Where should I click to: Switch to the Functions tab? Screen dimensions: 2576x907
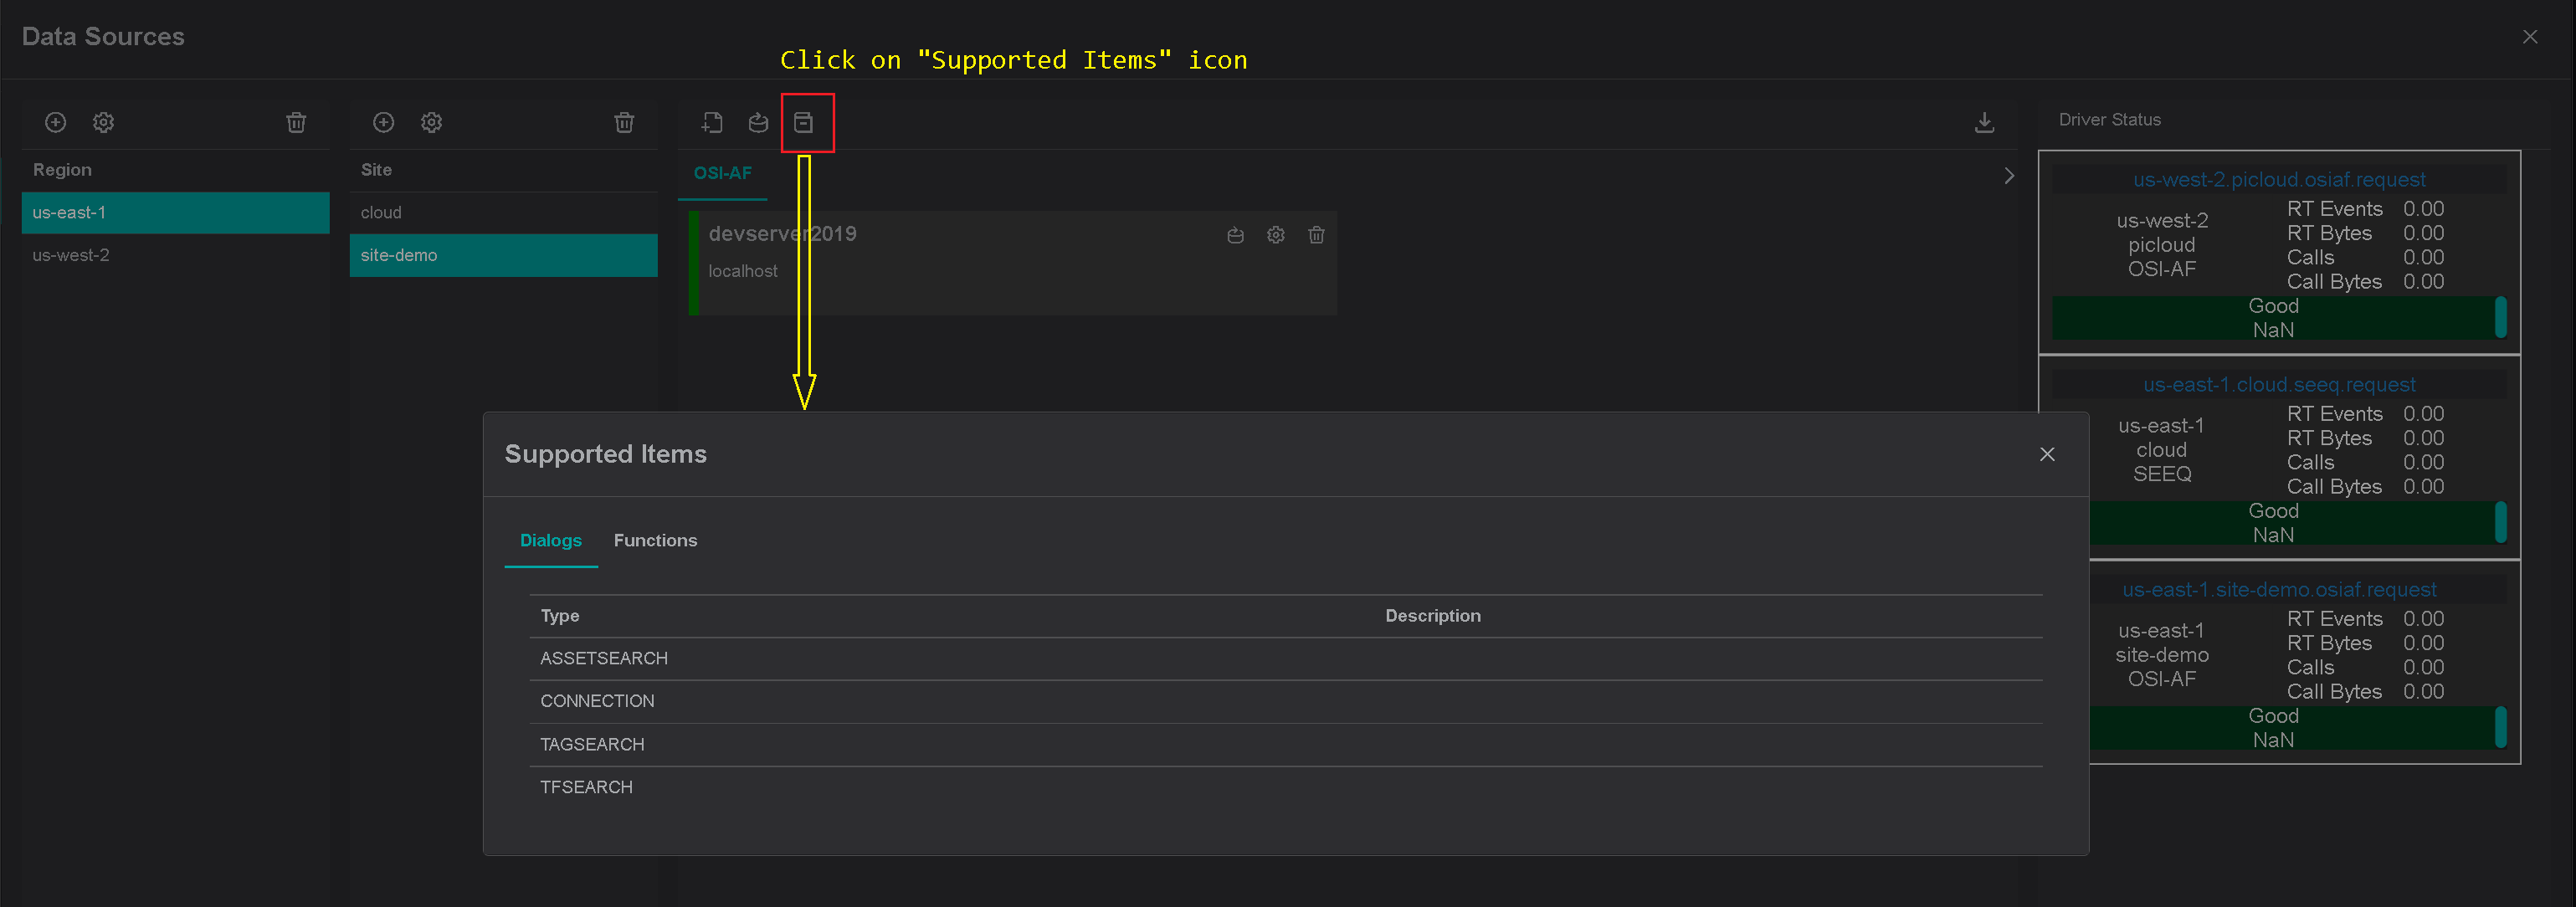click(656, 540)
